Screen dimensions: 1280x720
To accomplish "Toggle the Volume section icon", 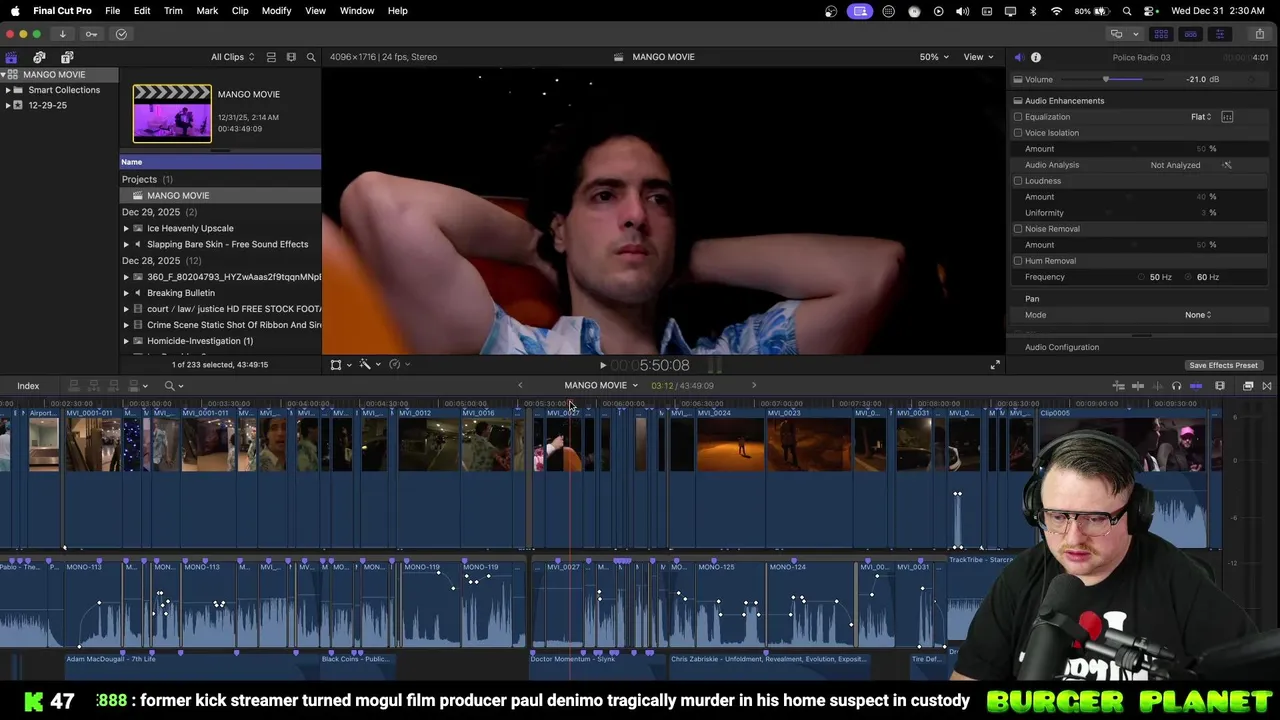I will pyautogui.click(x=1018, y=79).
